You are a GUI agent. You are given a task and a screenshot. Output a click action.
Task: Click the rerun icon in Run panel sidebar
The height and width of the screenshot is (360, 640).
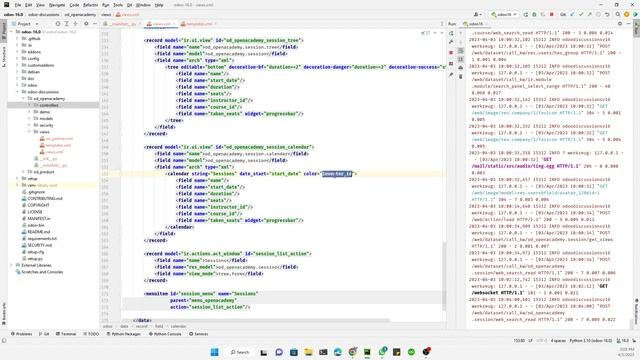pyautogui.click(x=451, y=33)
